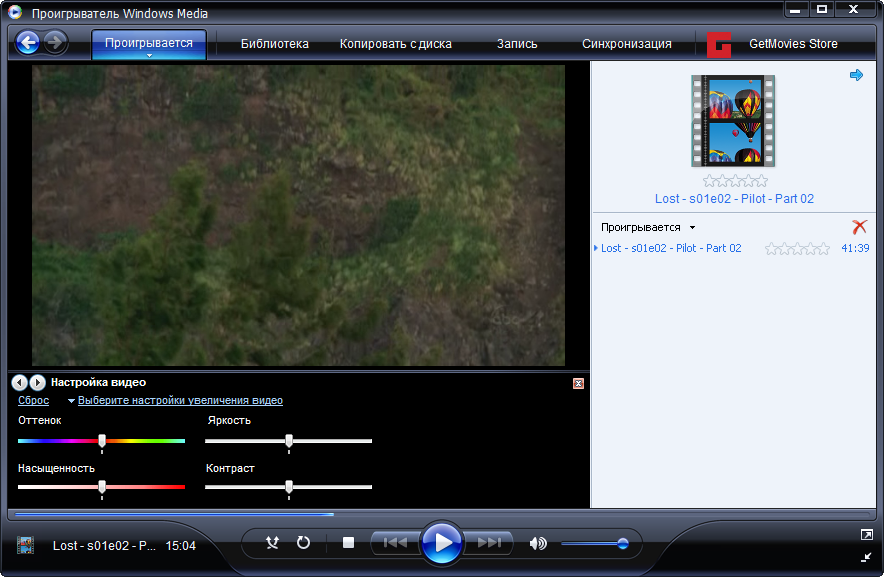Mute the sound via speaker icon
Image resolution: width=884 pixels, height=577 pixels.
[x=538, y=543]
